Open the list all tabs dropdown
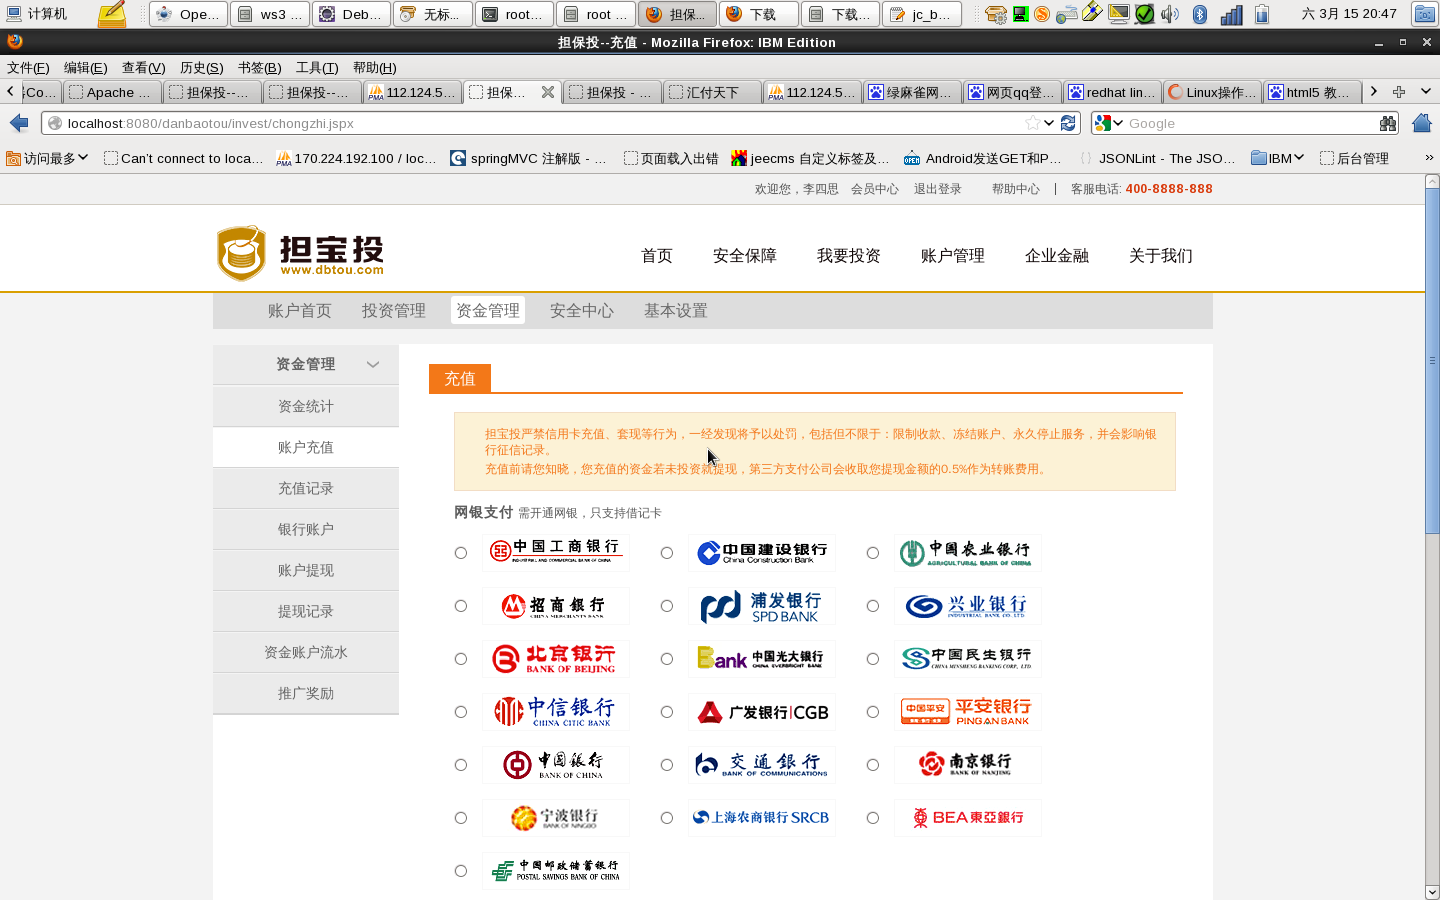The height and width of the screenshot is (900, 1440). 1426,92
